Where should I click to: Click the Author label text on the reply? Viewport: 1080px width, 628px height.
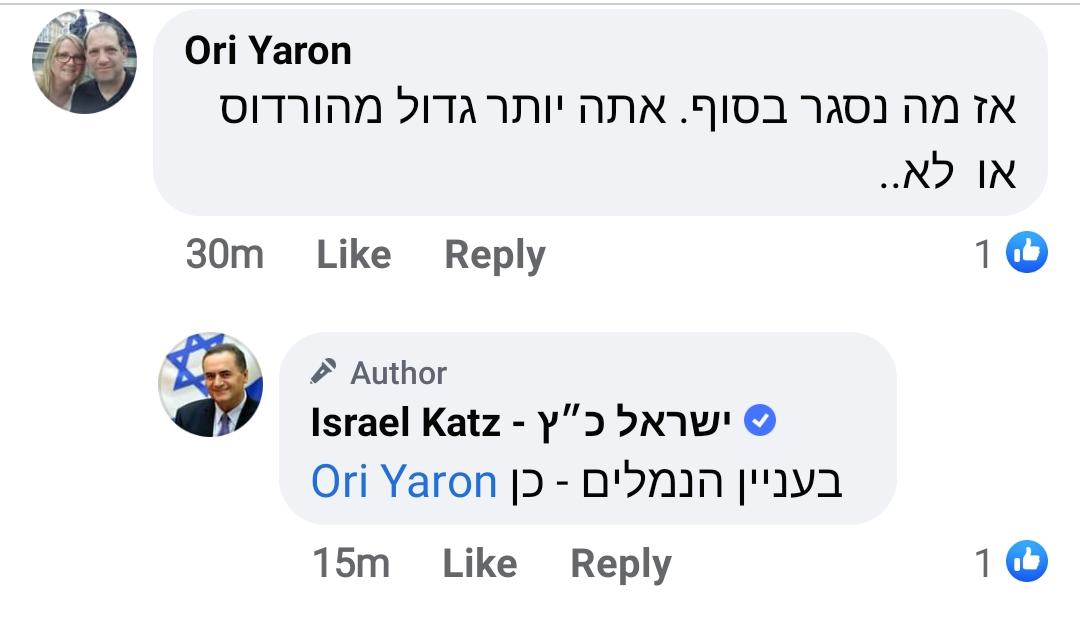point(398,373)
